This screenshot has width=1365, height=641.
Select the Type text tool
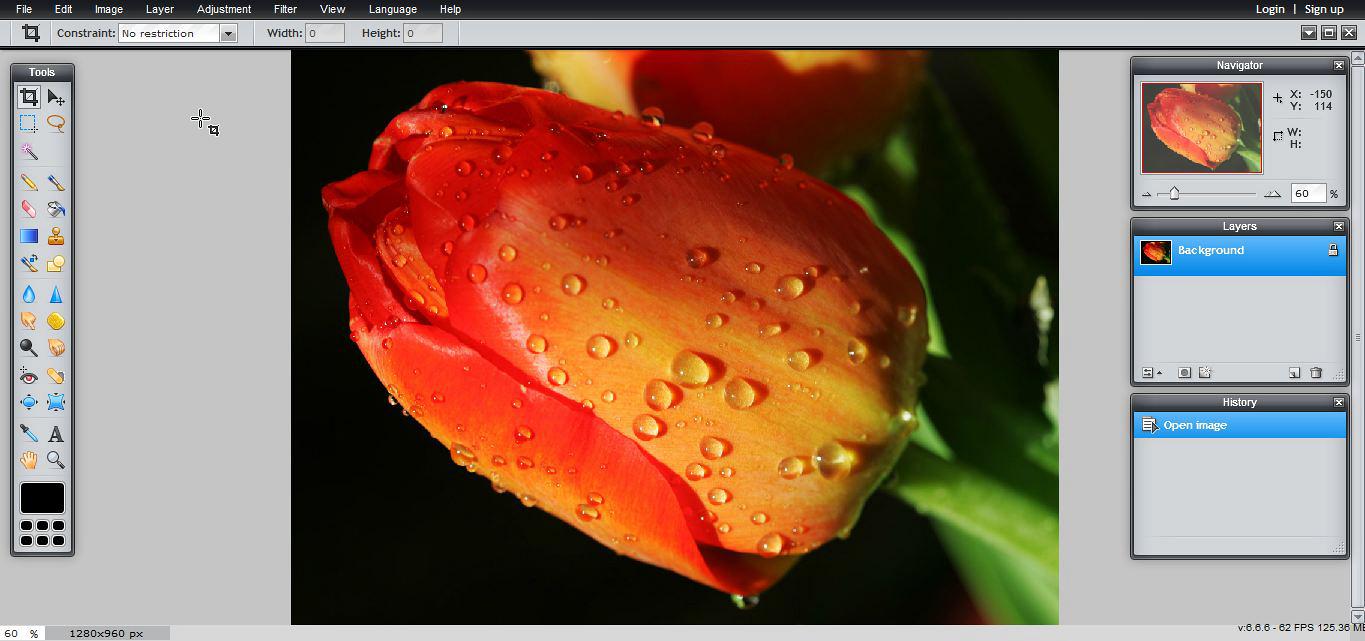pos(56,434)
